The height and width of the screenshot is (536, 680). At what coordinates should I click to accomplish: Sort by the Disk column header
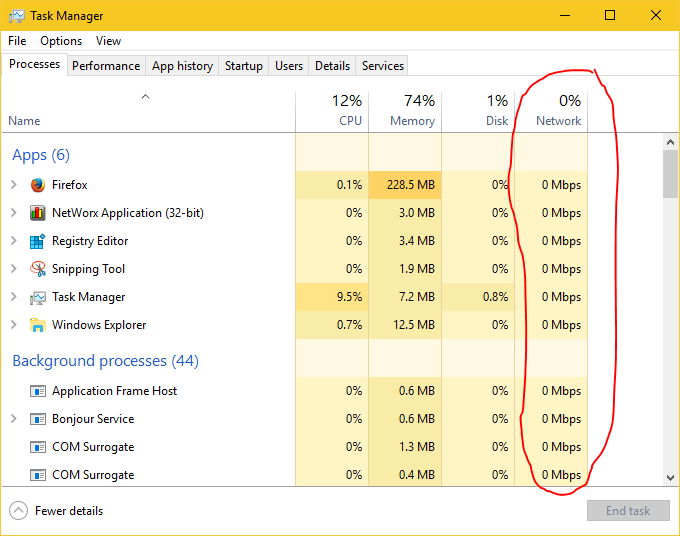tap(478, 111)
